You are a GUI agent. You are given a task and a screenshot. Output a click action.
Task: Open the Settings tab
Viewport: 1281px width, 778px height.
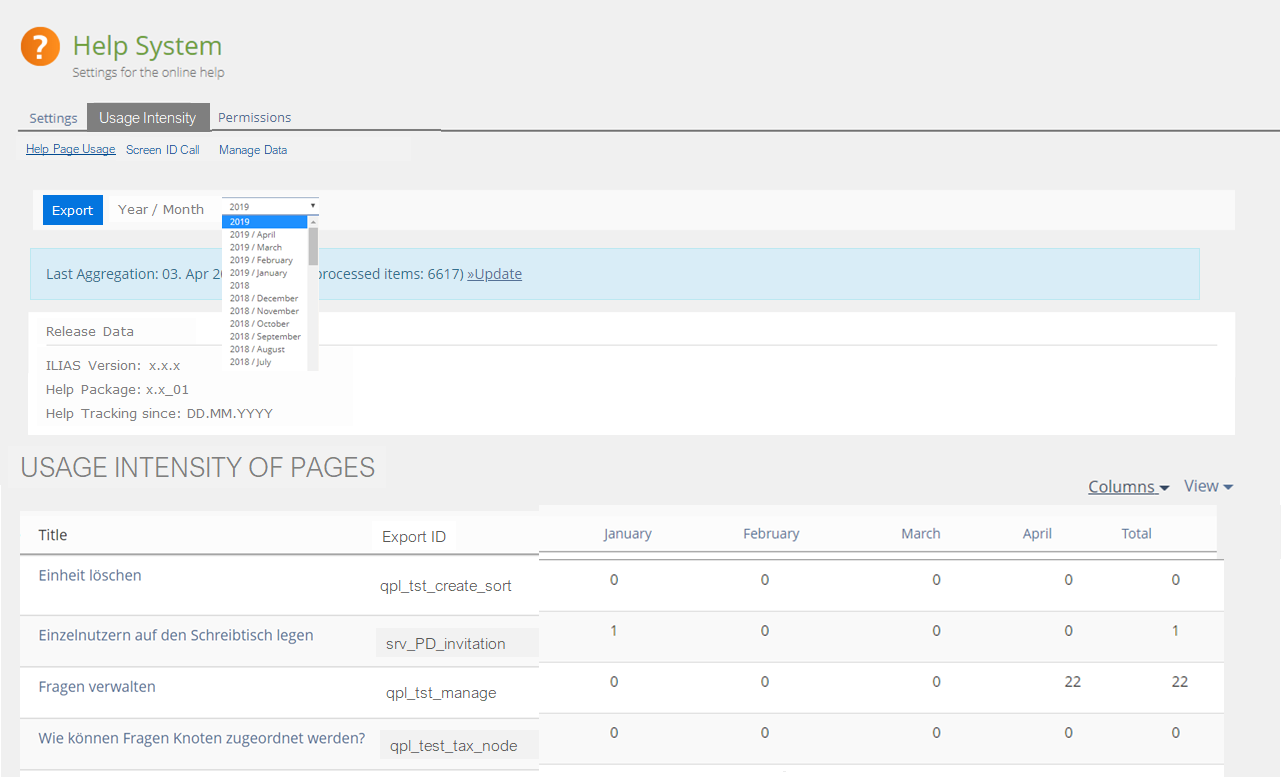[x=53, y=118]
